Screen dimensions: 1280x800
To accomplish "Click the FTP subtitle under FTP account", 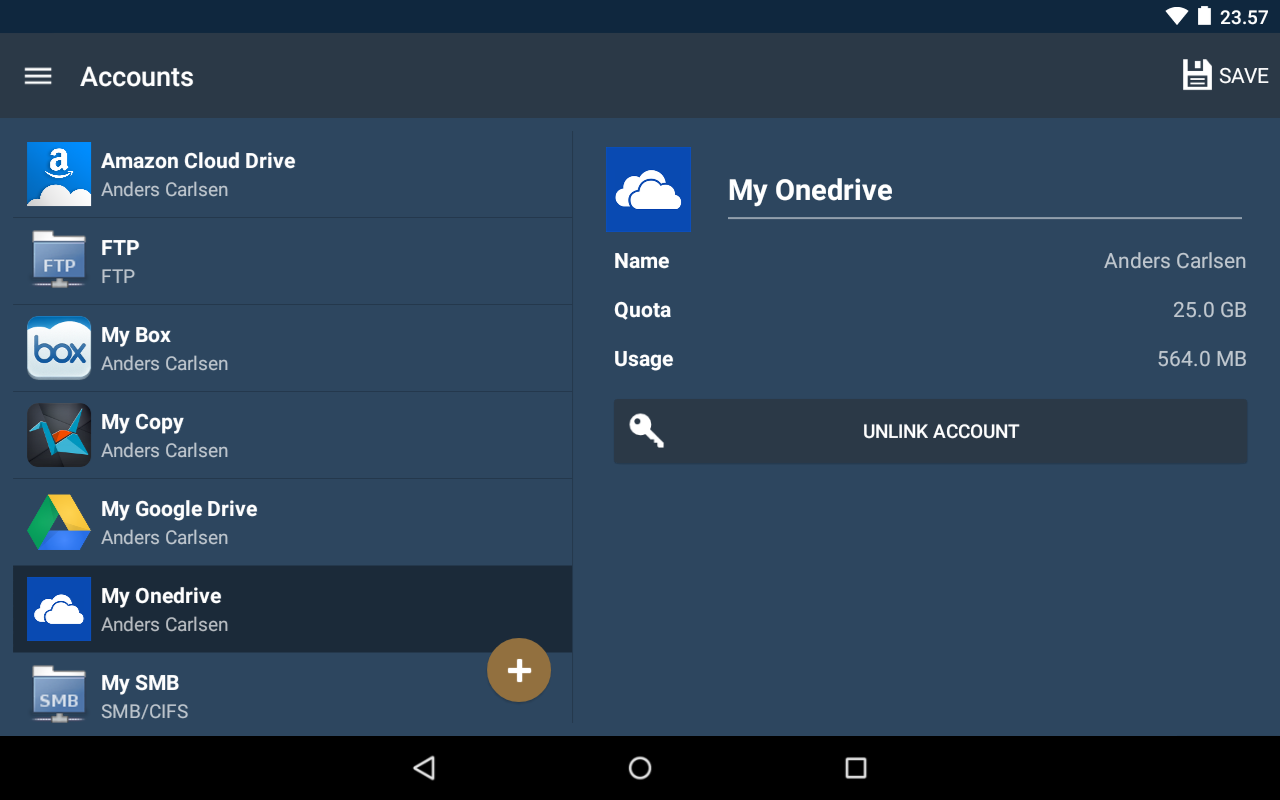I will pos(118,276).
